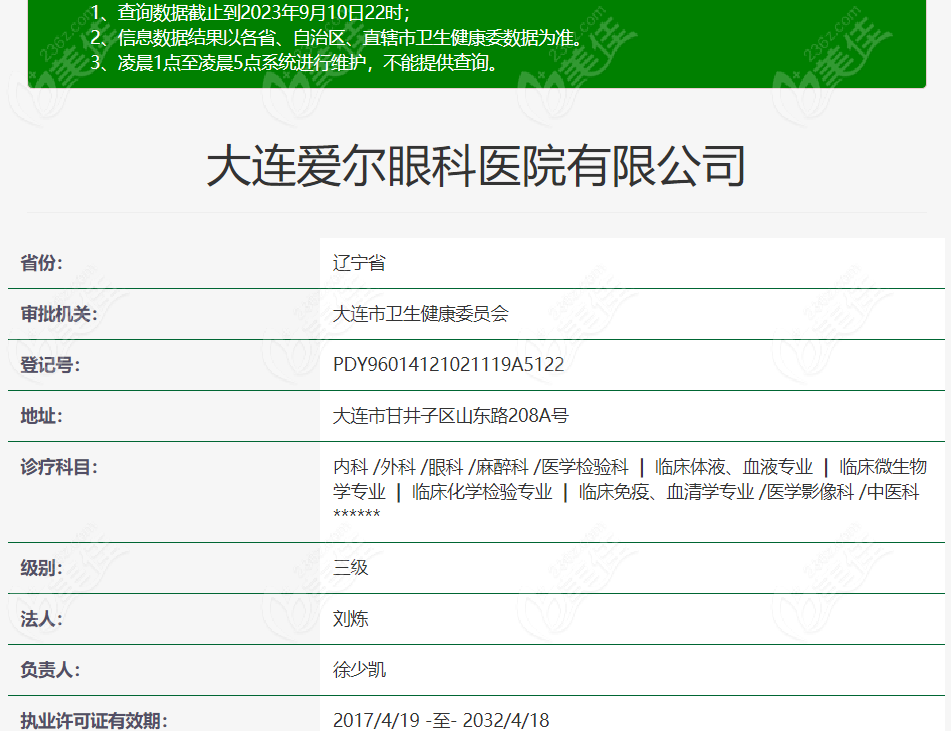
Task: Click the hospital name heading 大连爱尔眼科医院有限公司
Action: (476, 166)
